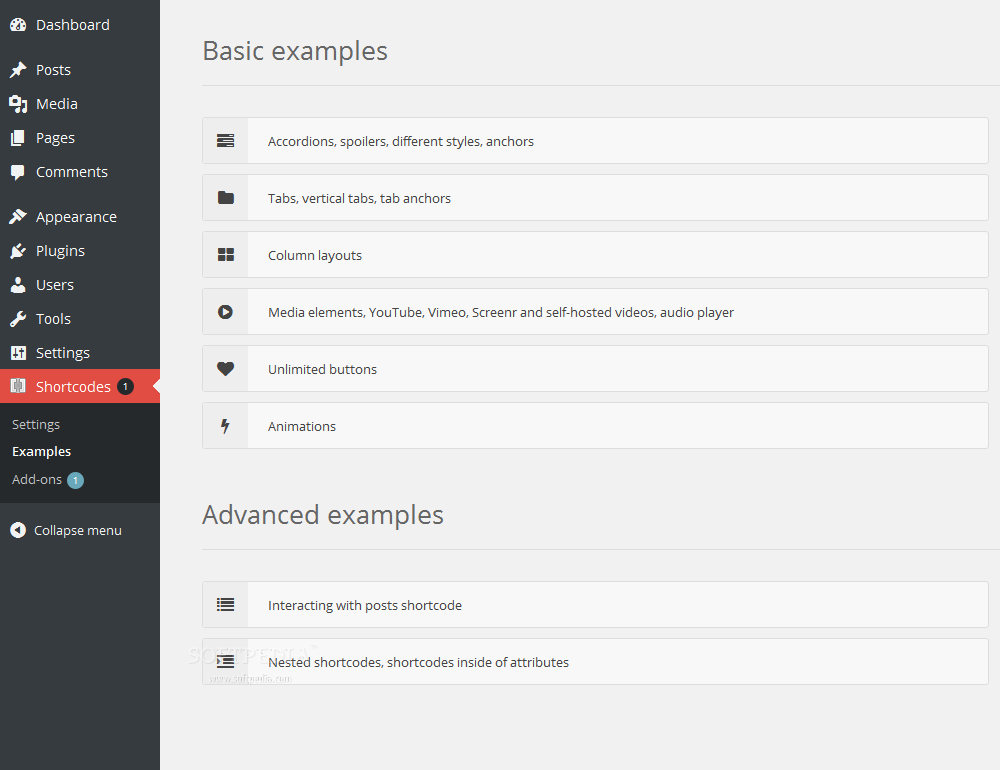Expand the Column layouts example
Screen dimensions: 1000x770
point(315,255)
